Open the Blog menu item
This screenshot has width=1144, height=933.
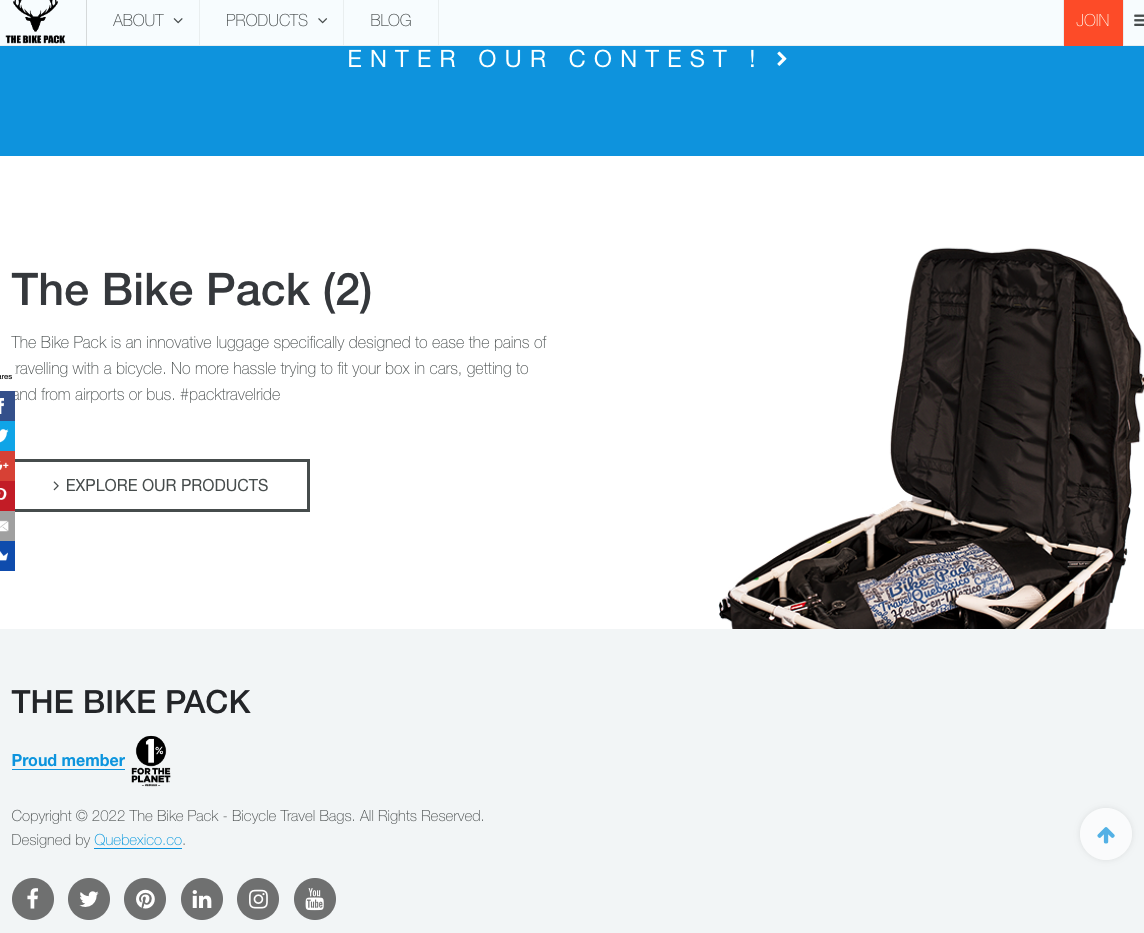click(390, 20)
